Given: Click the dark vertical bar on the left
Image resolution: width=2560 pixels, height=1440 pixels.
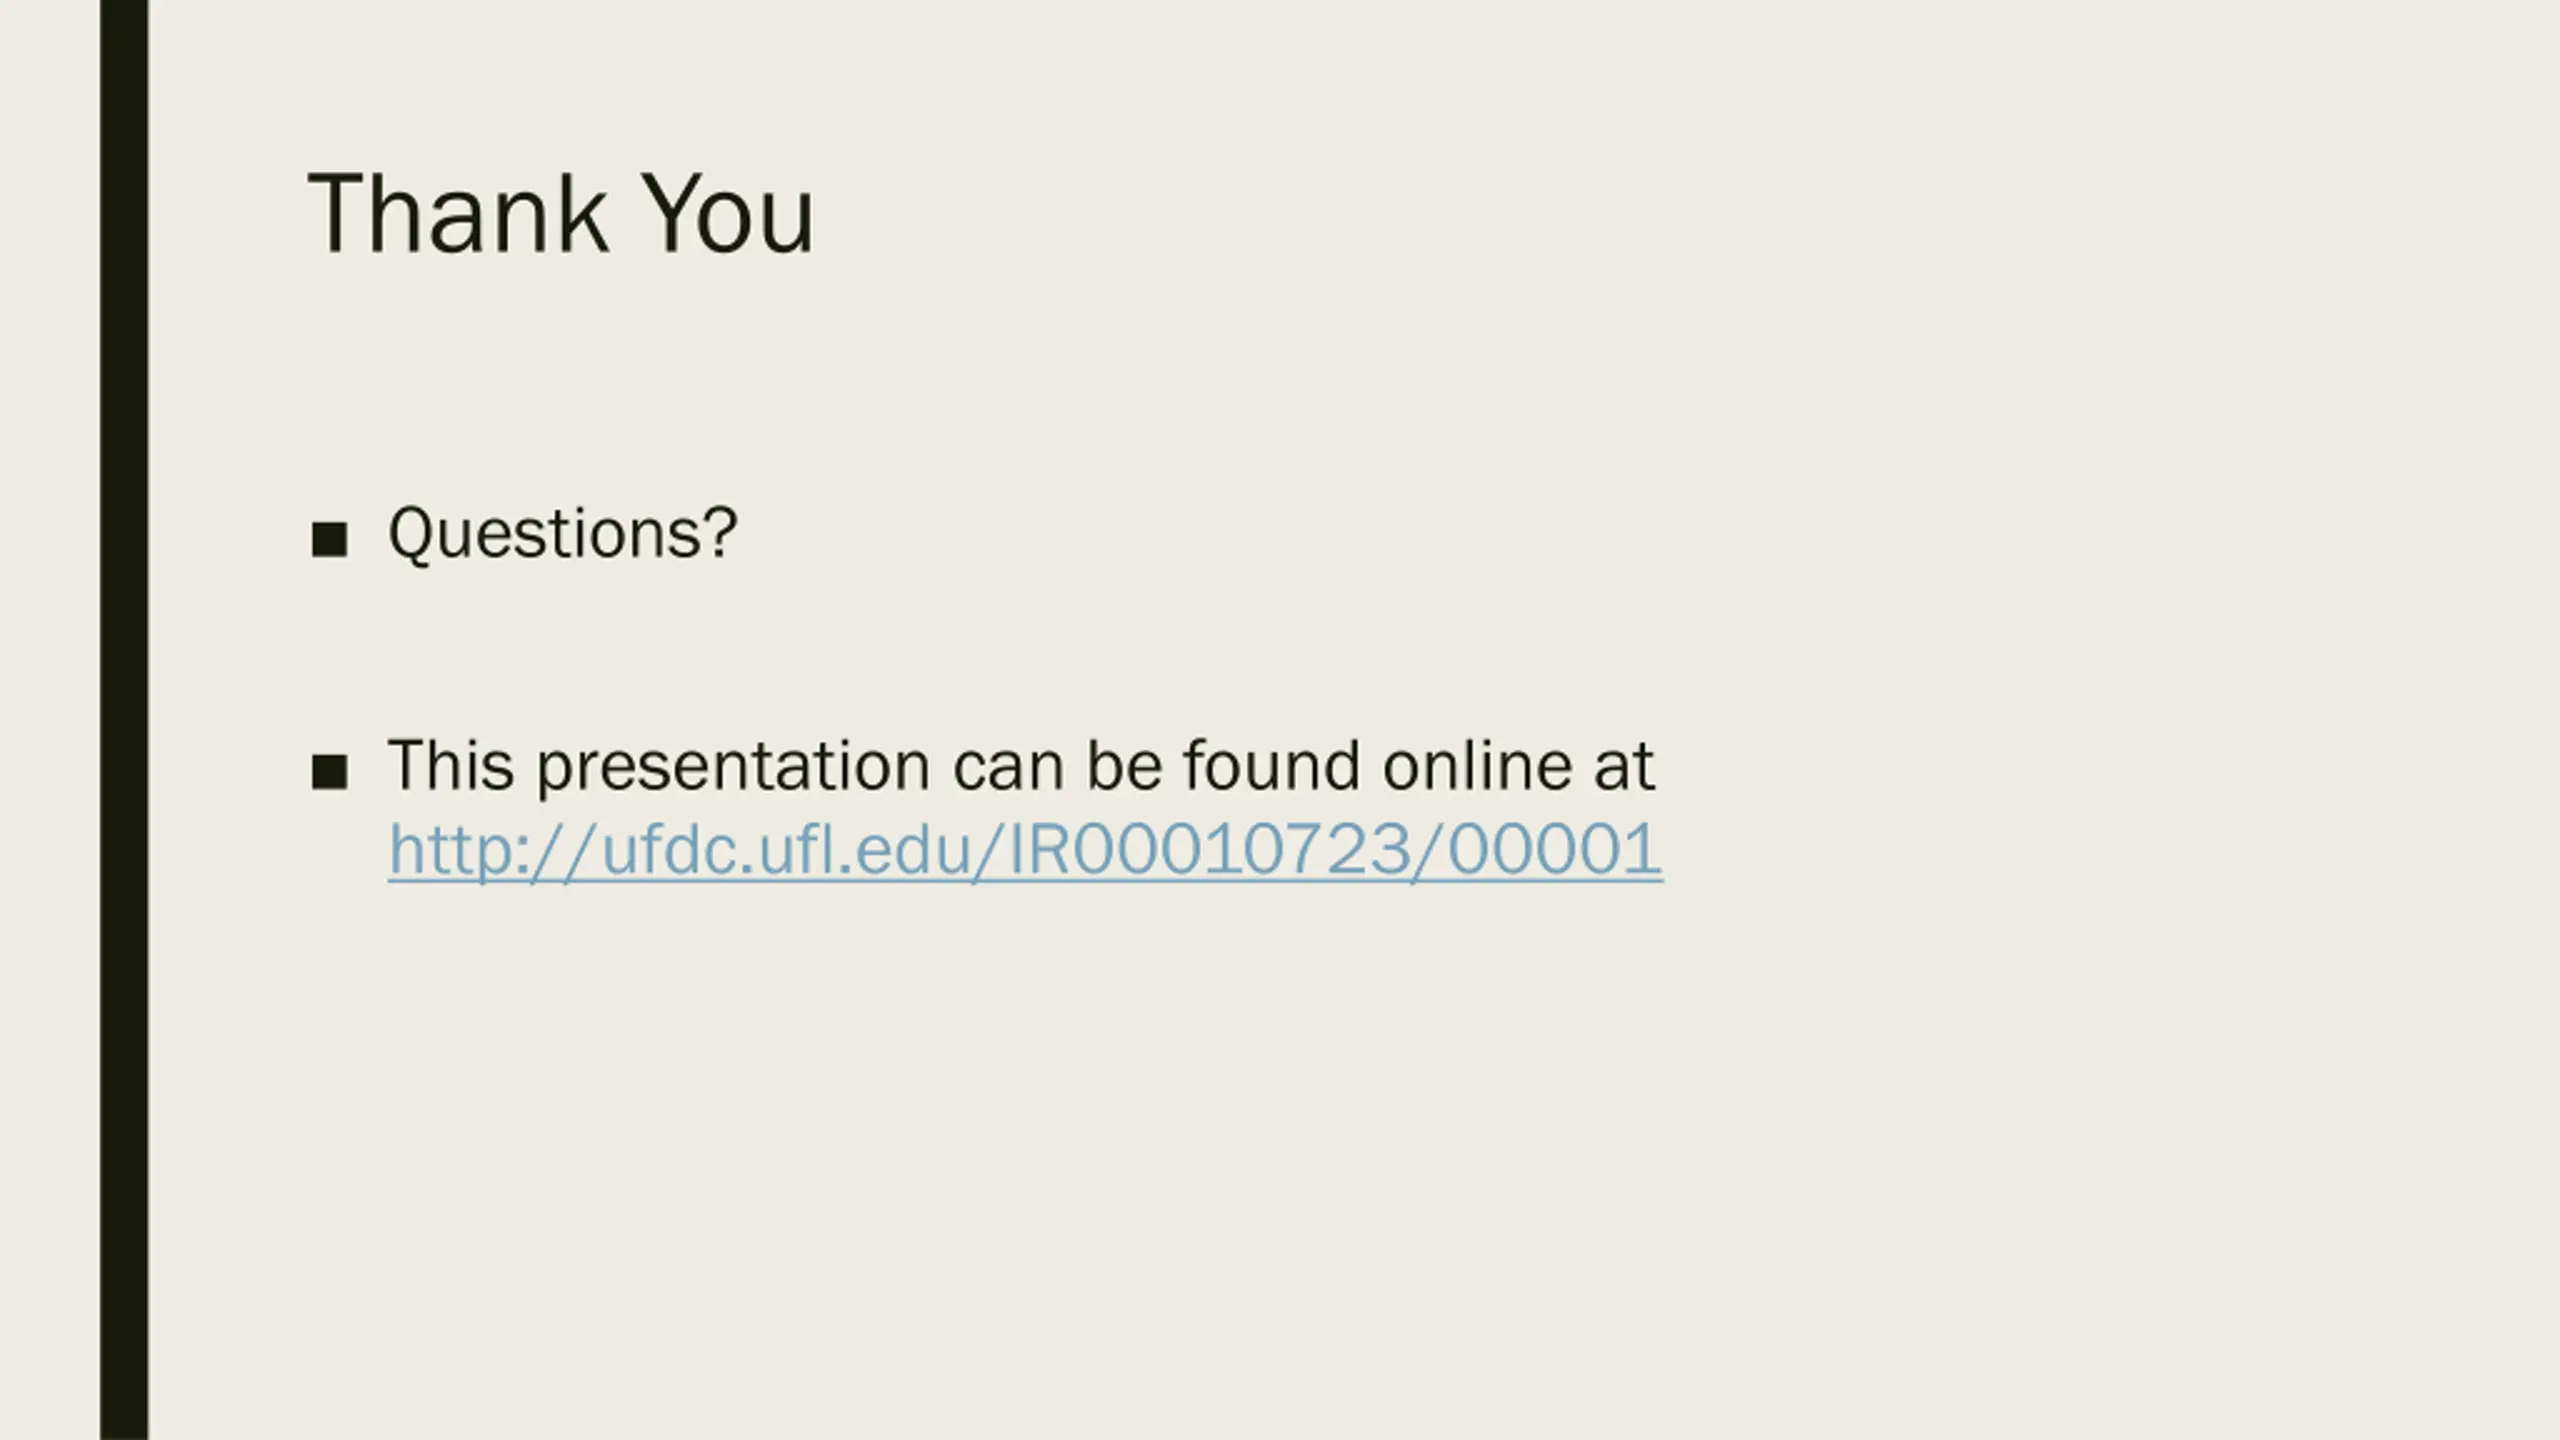Looking at the screenshot, I should coord(124,720).
